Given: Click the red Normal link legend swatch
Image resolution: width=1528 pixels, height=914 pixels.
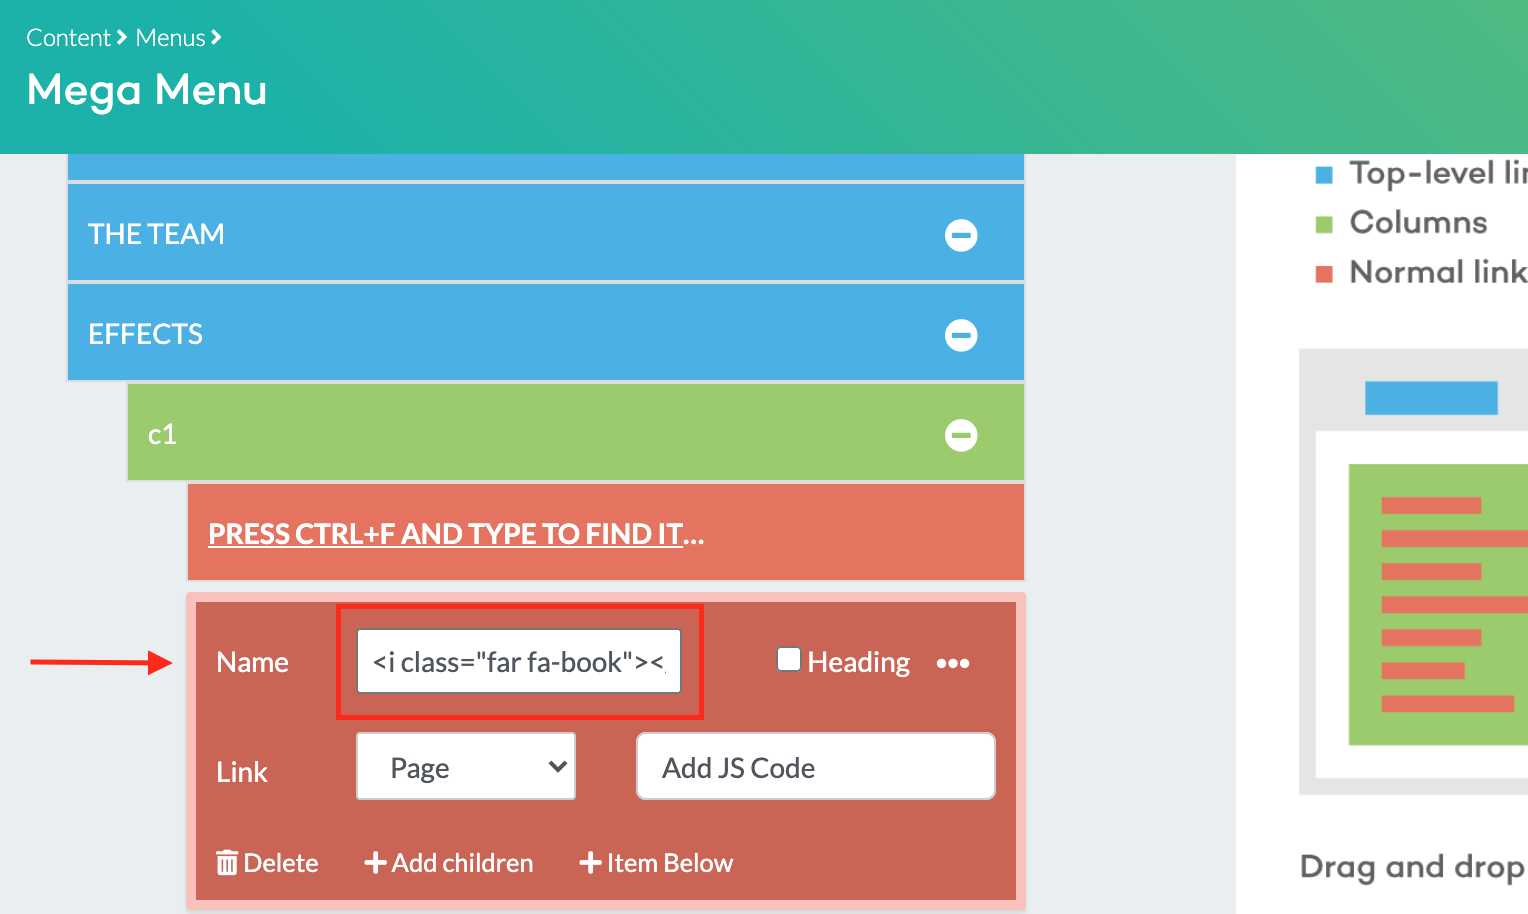Looking at the screenshot, I should 1324,274.
